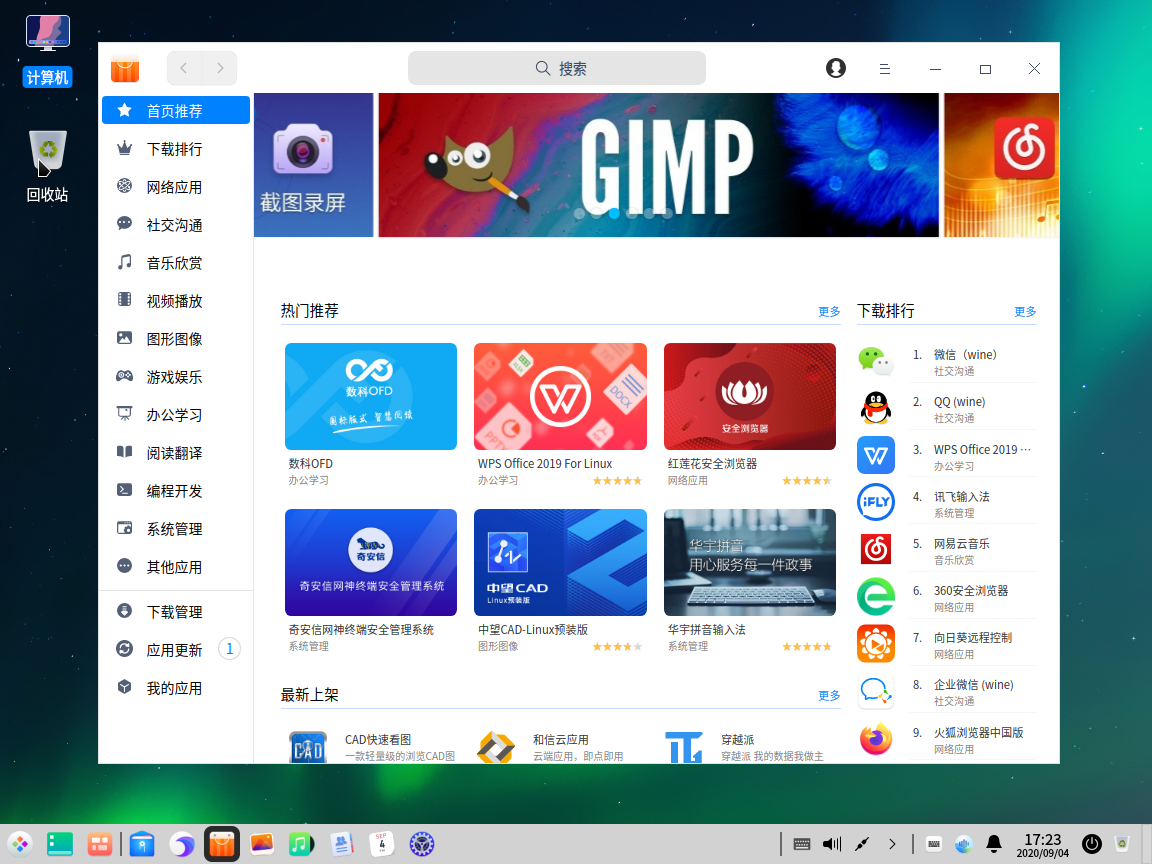The width and height of the screenshot is (1152, 864).
Task: Click the 17:23 clock in the taskbar
Action: [1043, 844]
